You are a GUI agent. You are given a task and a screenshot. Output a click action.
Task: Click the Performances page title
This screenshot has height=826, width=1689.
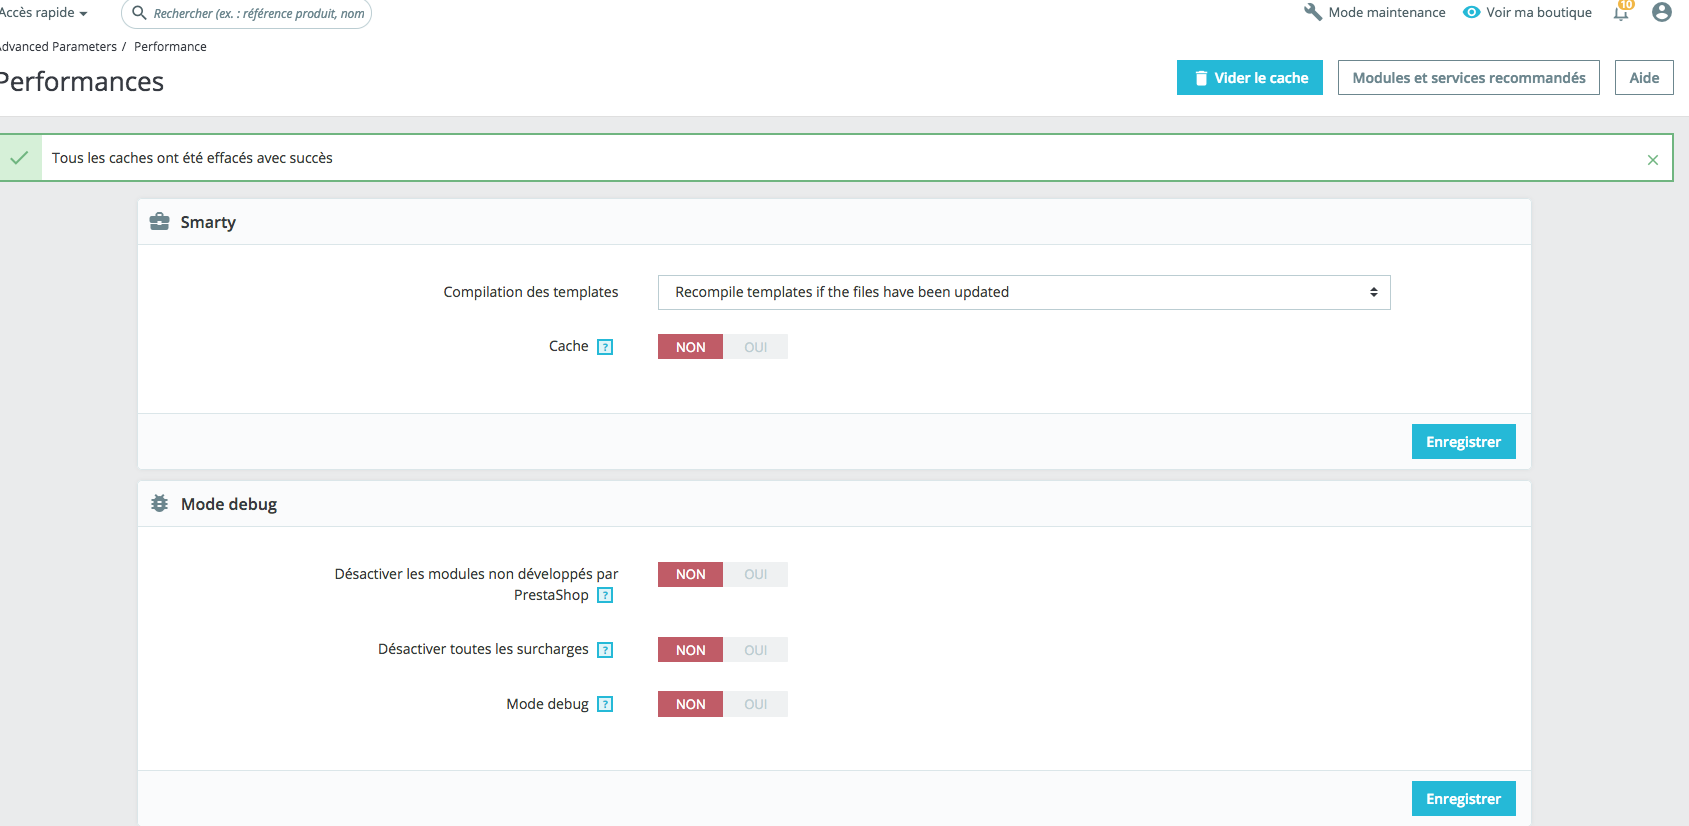(x=82, y=82)
